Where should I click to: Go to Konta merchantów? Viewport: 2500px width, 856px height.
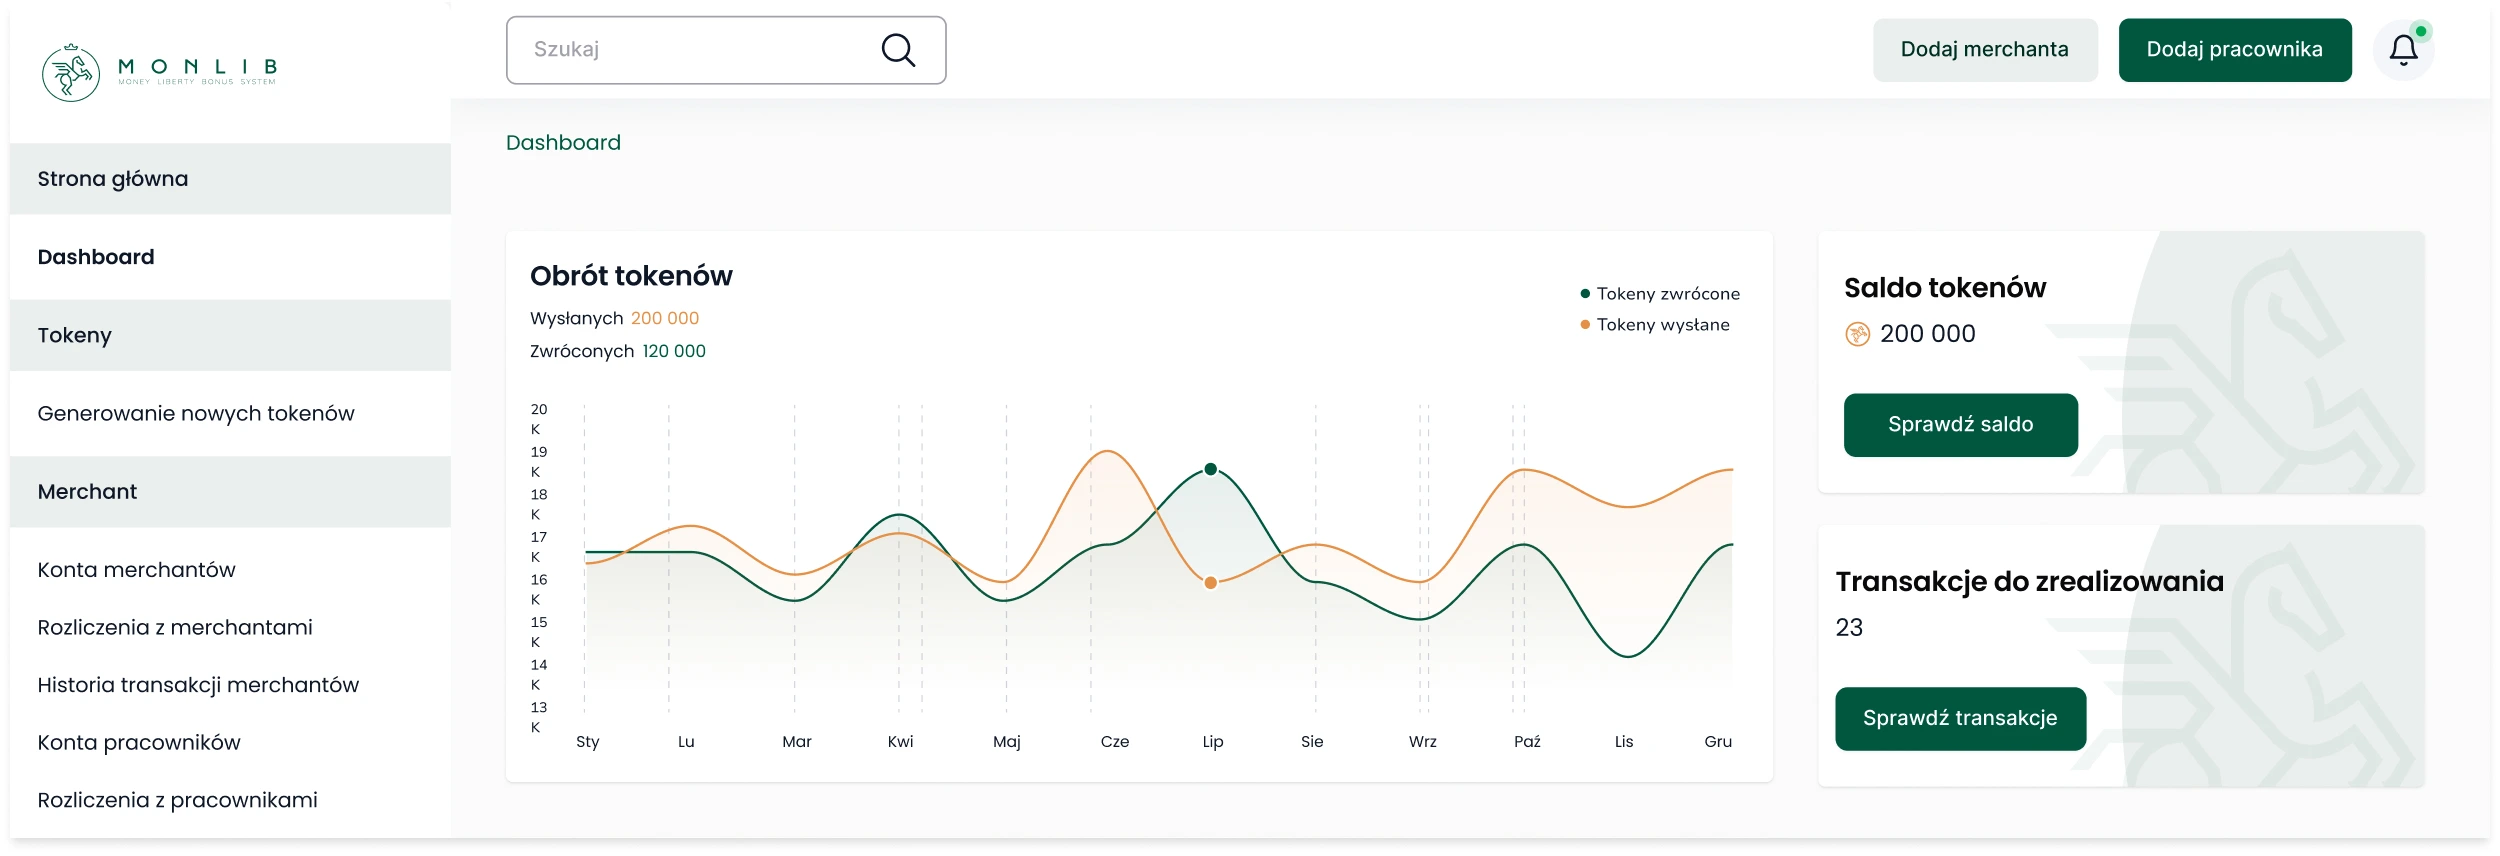click(136, 570)
